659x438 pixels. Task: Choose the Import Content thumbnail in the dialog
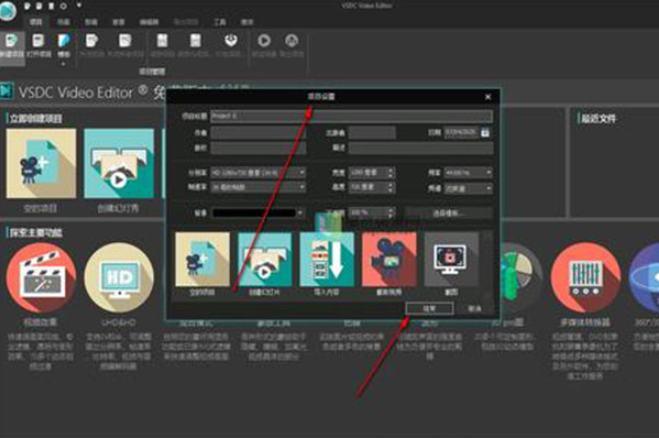327,259
